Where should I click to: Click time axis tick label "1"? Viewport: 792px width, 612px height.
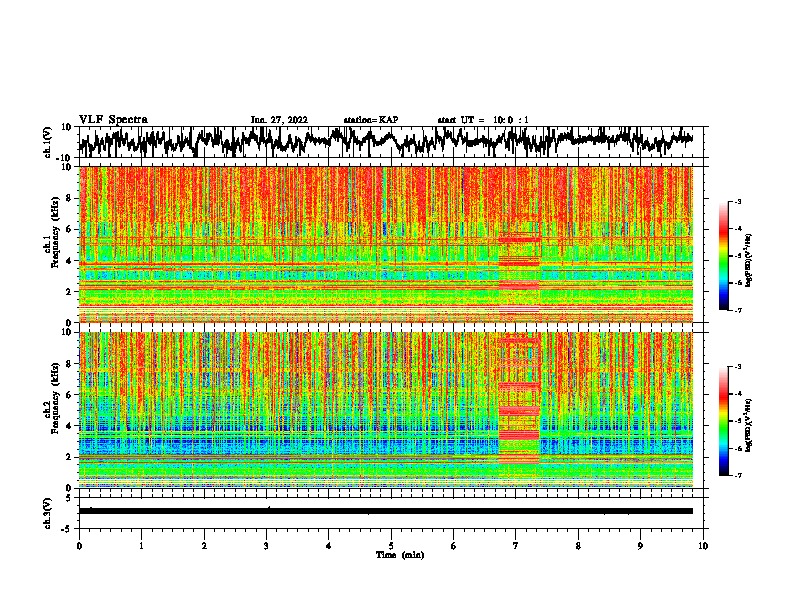click(x=141, y=546)
